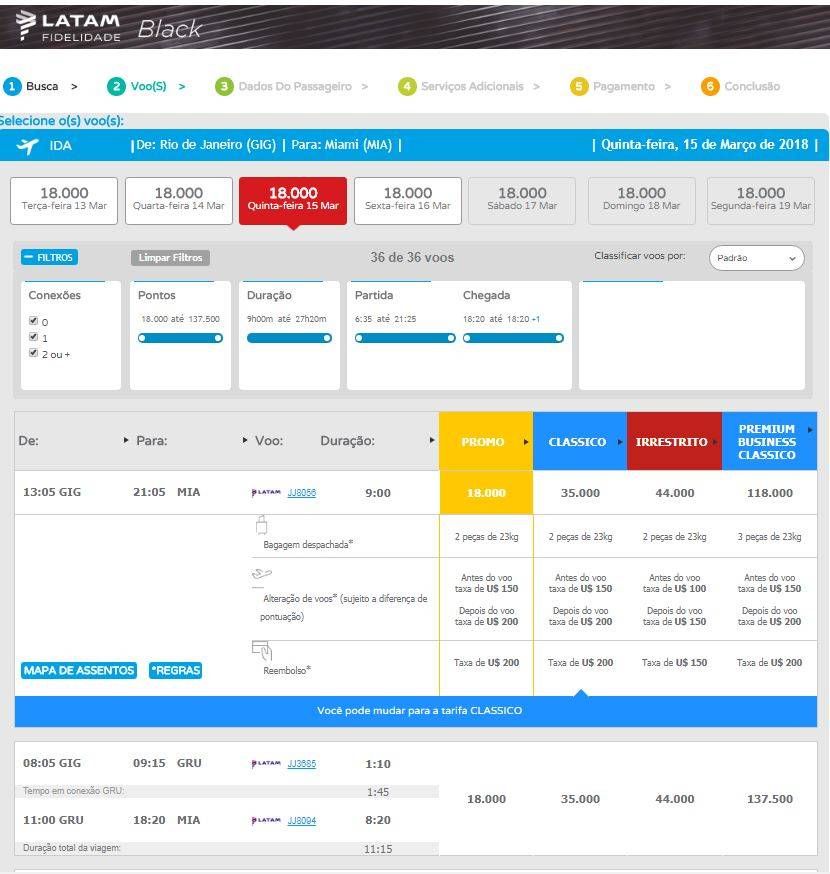Click the checked baggage suitcase icon
The height and width of the screenshot is (874, 830).
click(x=261, y=525)
